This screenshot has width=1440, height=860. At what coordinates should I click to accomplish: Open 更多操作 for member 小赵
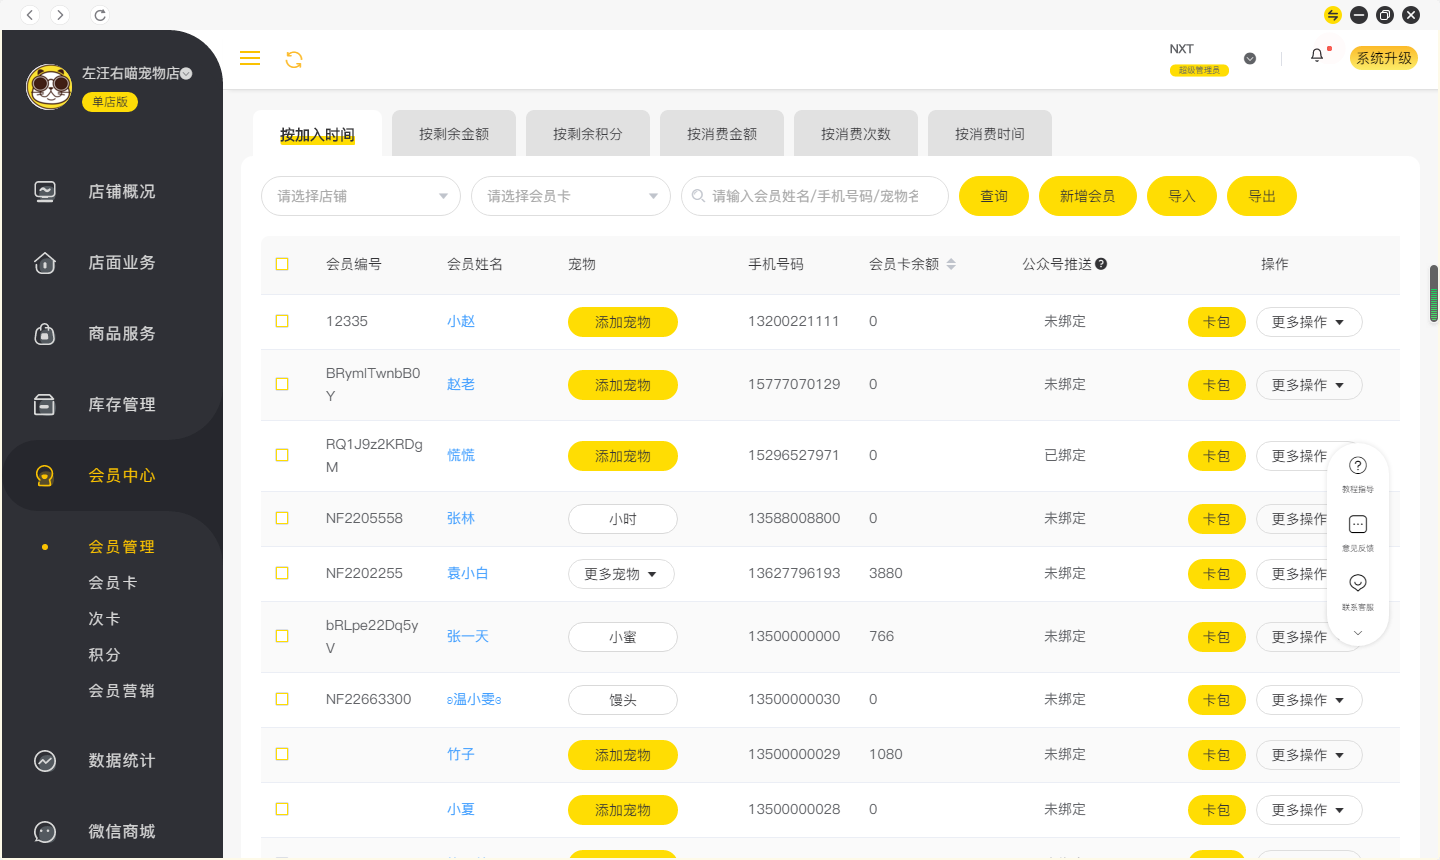1309,322
